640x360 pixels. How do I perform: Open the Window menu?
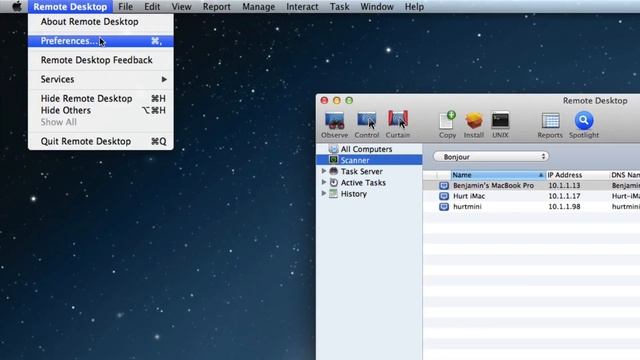point(377,7)
